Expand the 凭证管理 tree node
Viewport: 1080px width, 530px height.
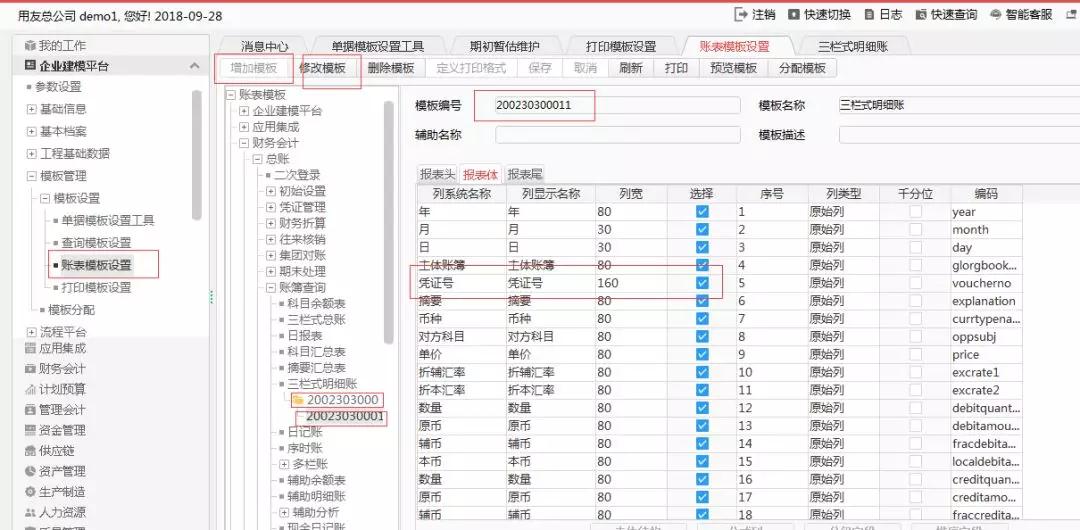(x=271, y=207)
